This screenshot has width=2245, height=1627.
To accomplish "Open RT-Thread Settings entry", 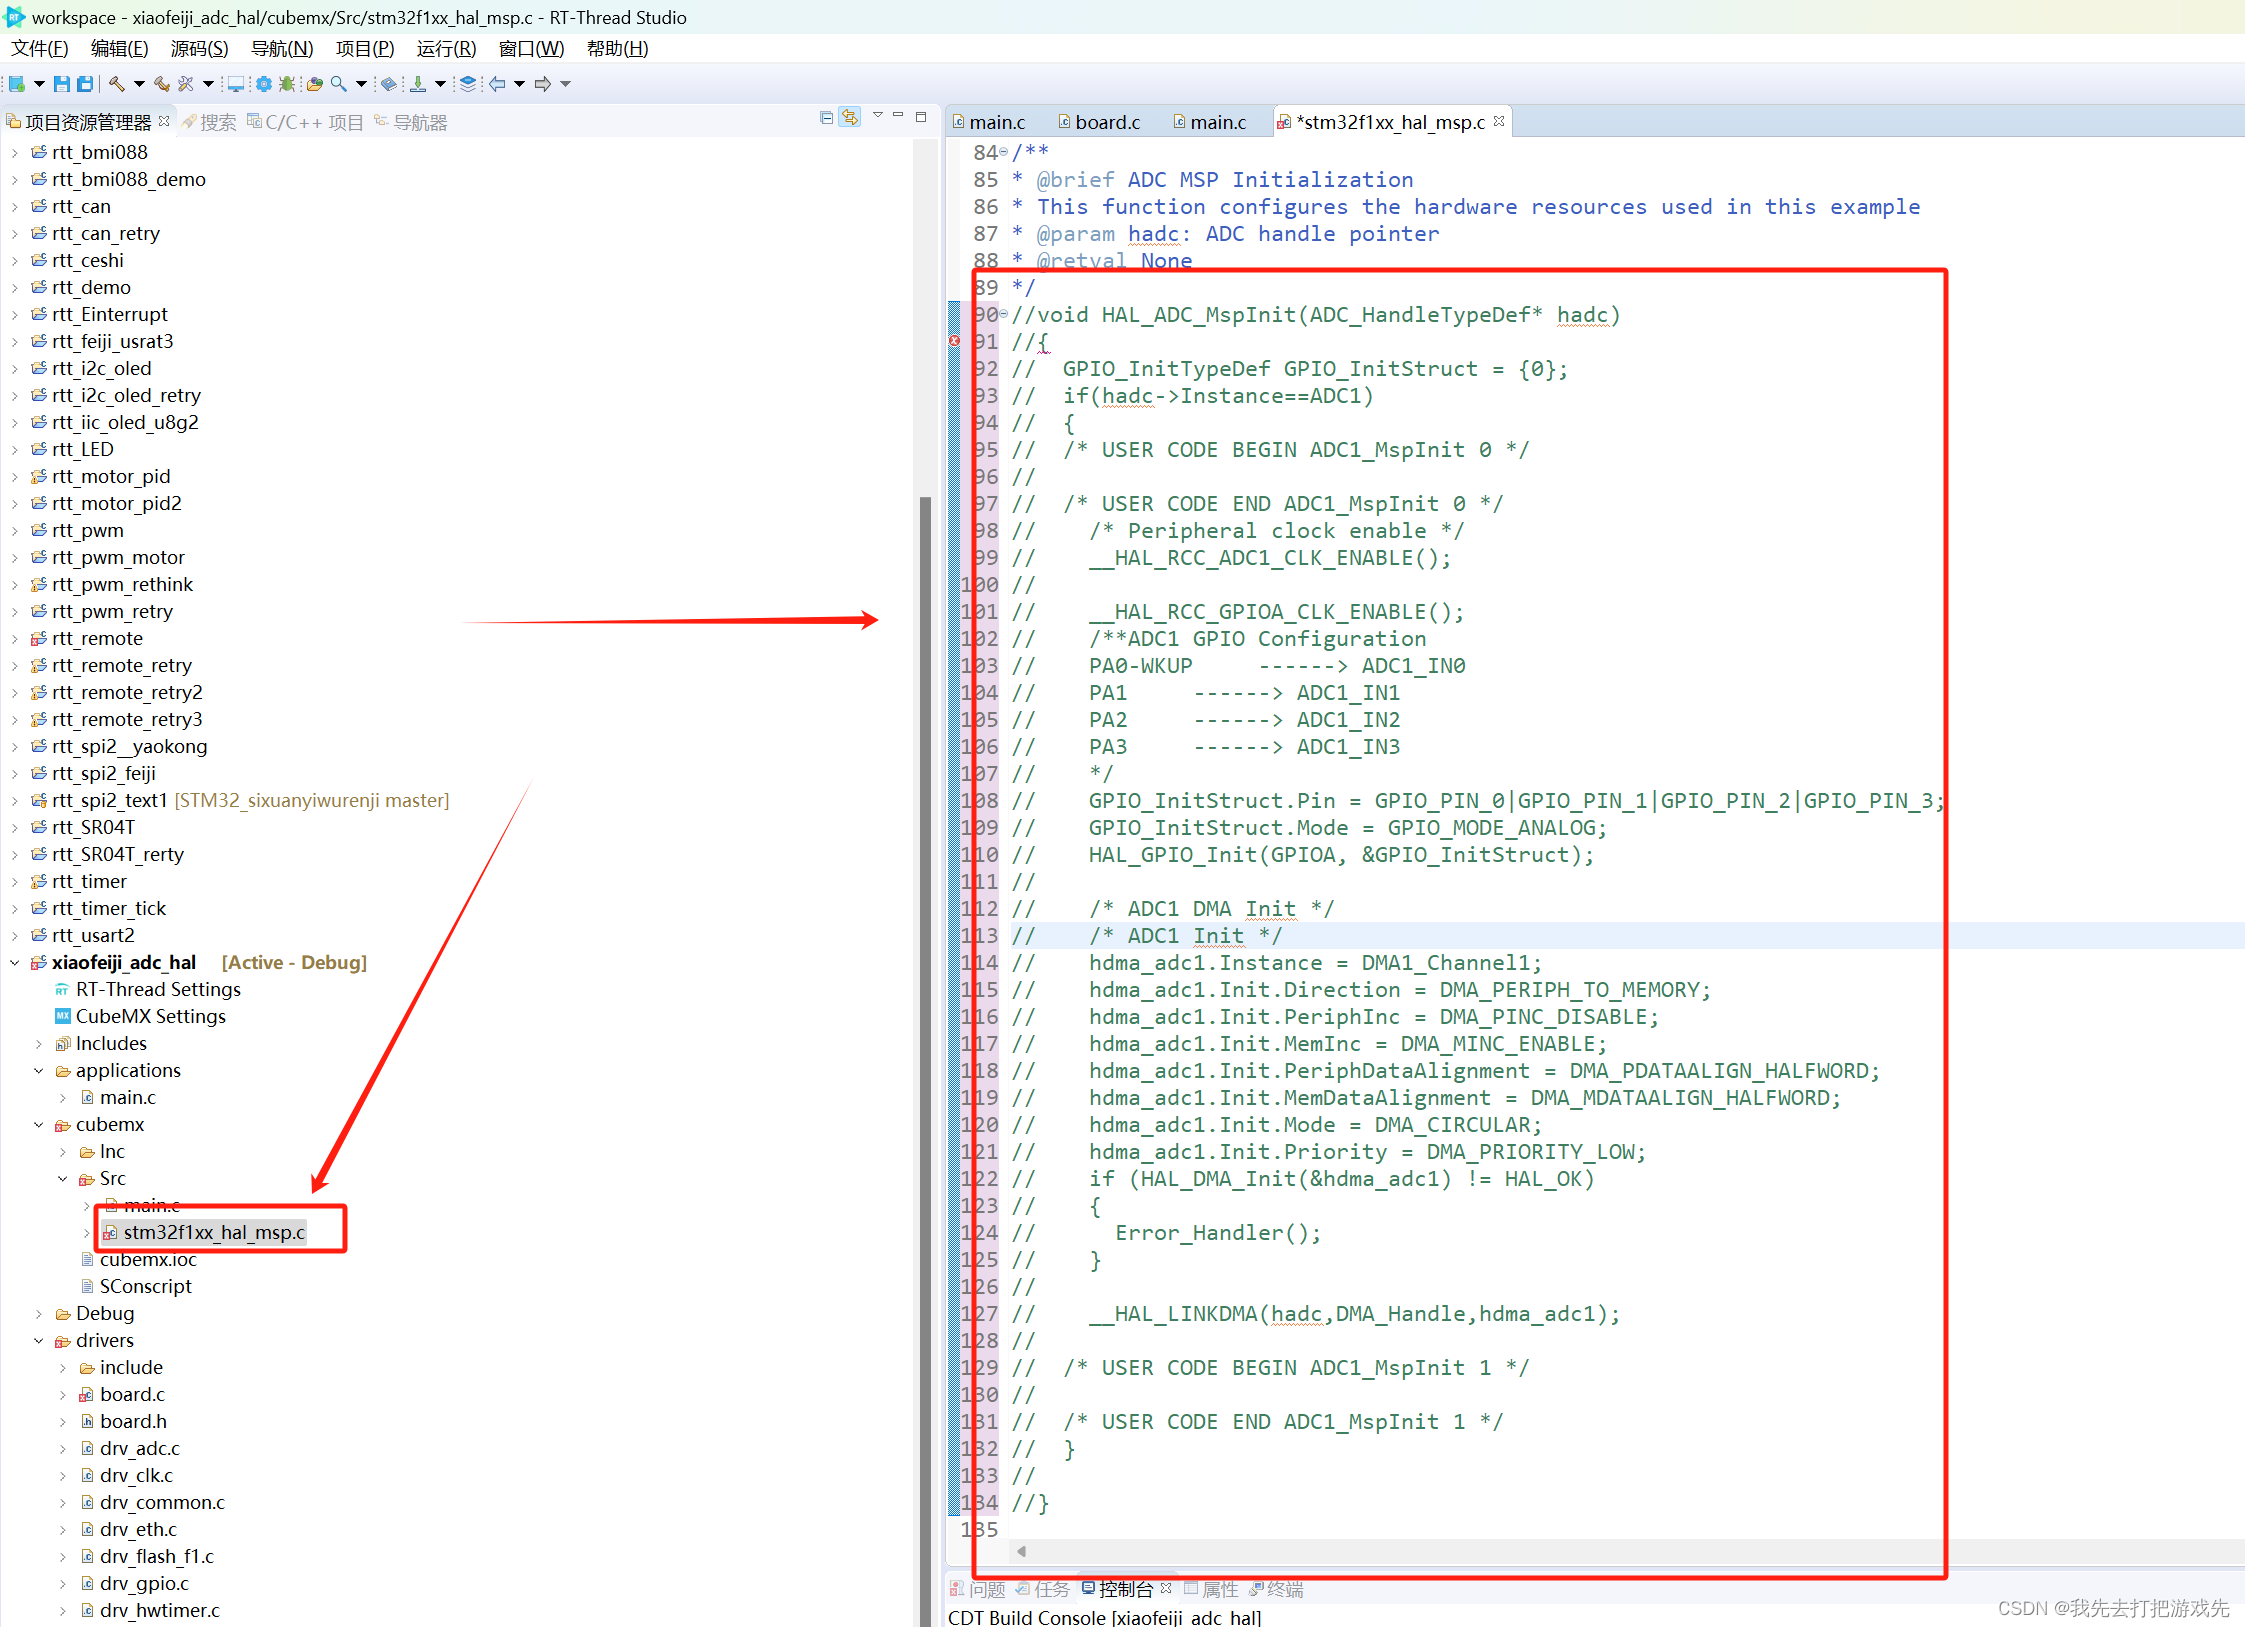I will pyautogui.click(x=158, y=989).
